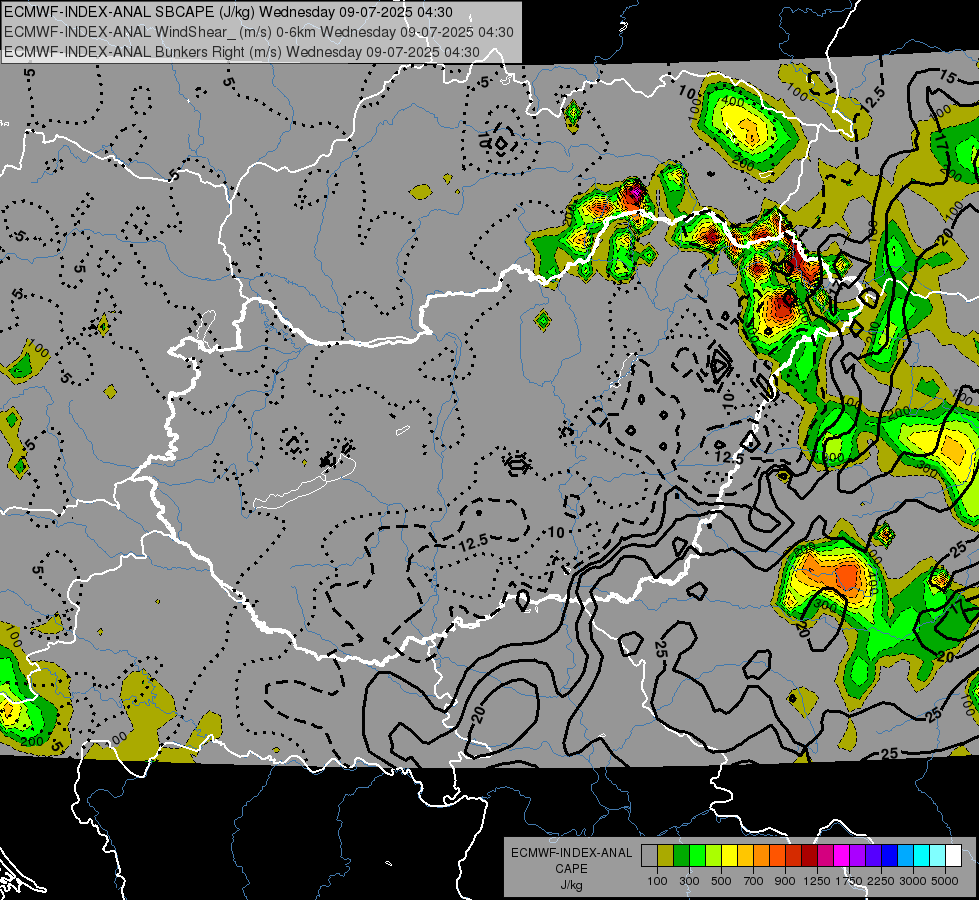Pick the pure blue legend swatch

890,856
